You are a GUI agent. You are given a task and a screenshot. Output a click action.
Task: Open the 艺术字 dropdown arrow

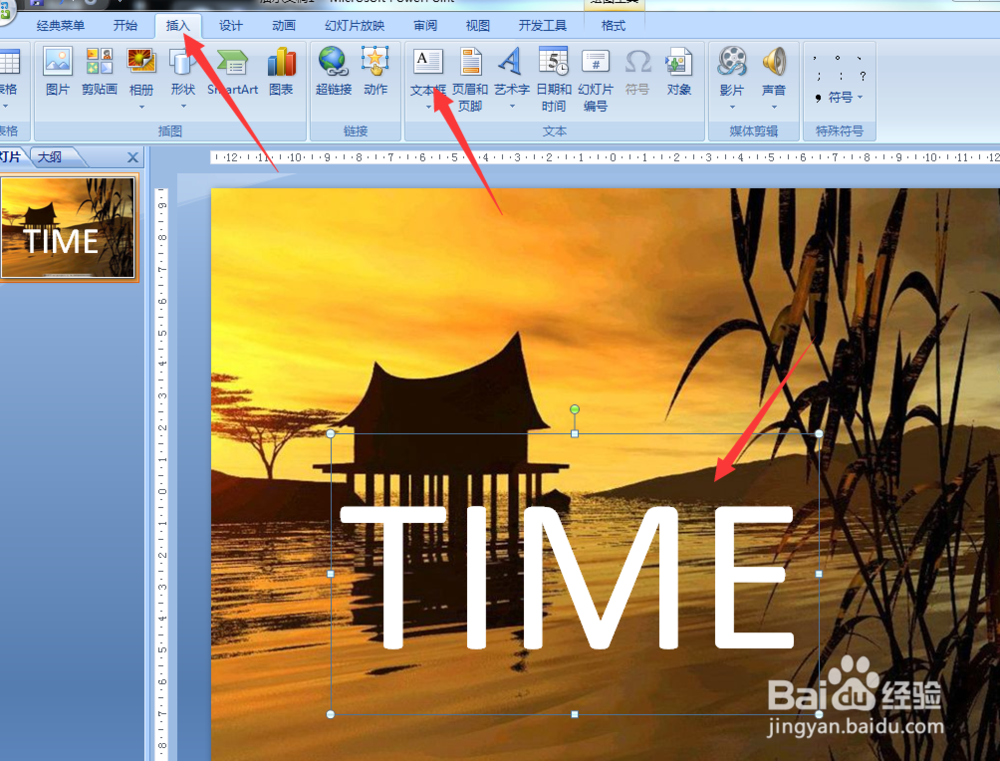click(x=511, y=106)
